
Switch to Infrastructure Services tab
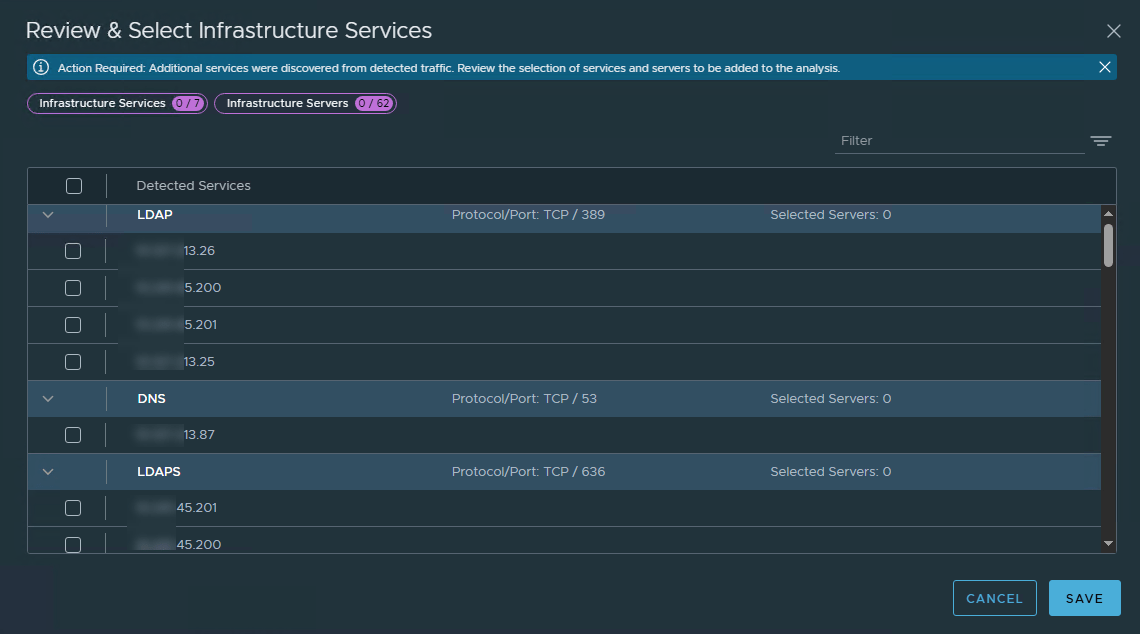pos(117,104)
